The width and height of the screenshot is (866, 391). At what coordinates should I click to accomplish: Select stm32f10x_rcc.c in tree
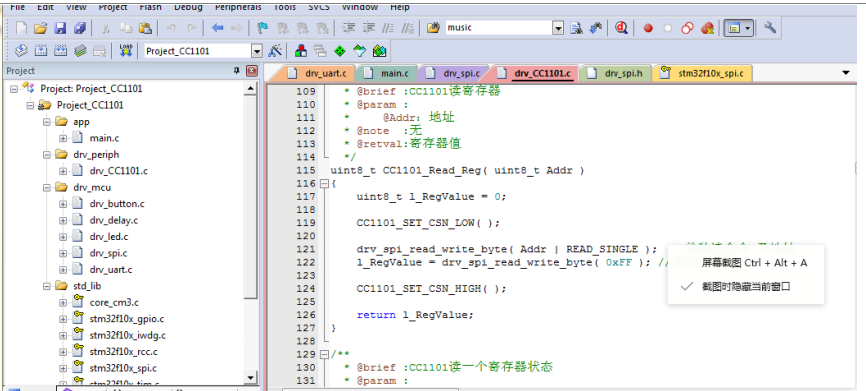[x=123, y=352]
